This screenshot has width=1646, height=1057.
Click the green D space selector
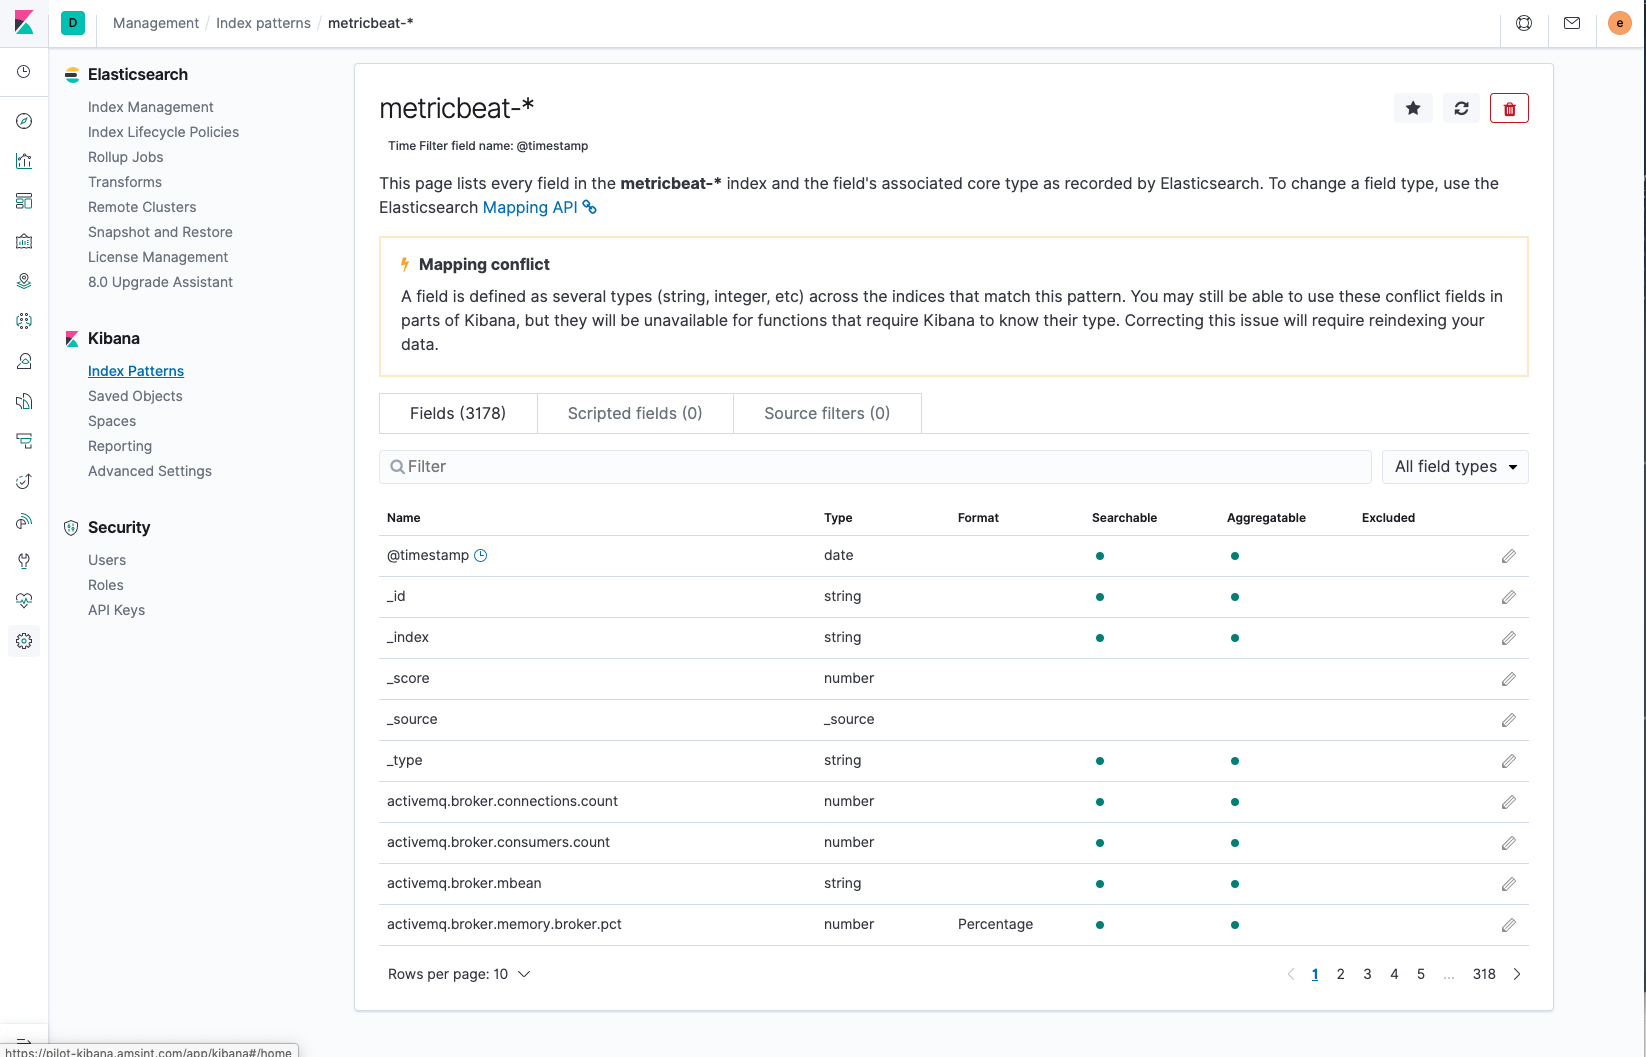(73, 23)
